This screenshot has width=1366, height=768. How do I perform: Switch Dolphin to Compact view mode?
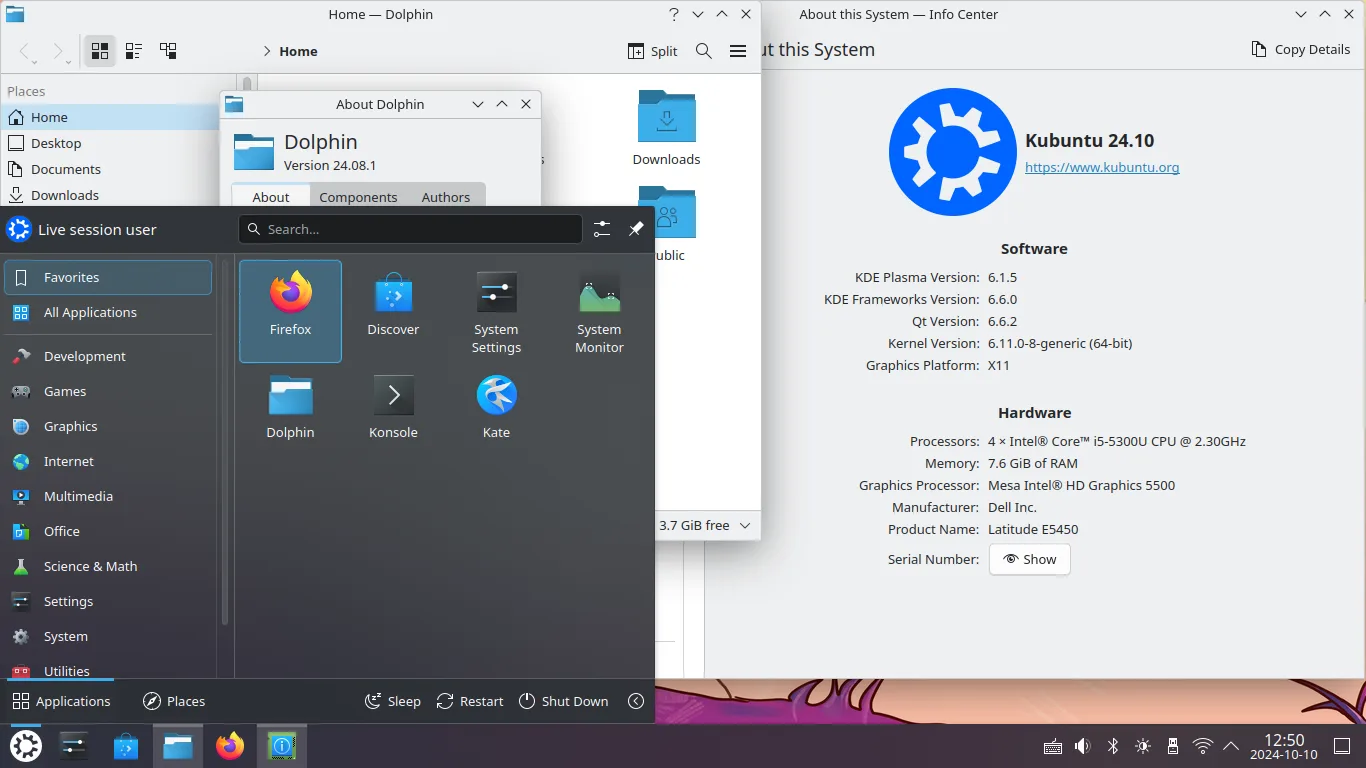133,51
